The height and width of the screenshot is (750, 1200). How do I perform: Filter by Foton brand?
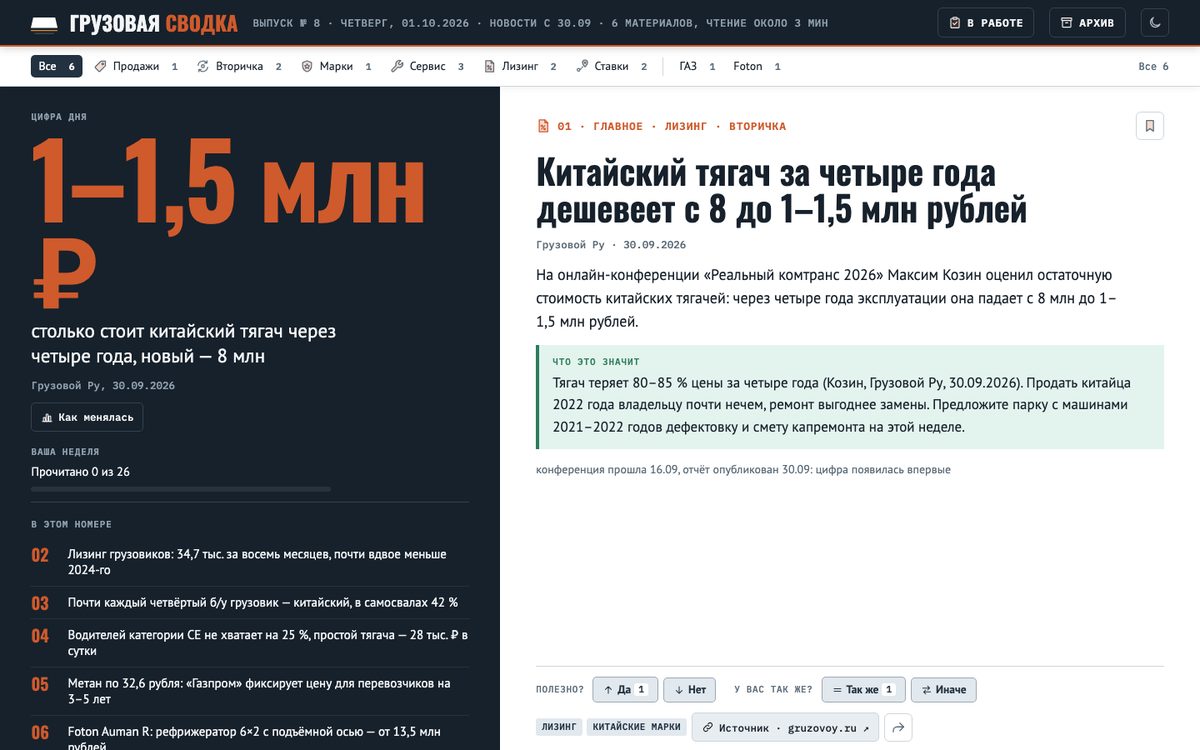(x=757, y=66)
